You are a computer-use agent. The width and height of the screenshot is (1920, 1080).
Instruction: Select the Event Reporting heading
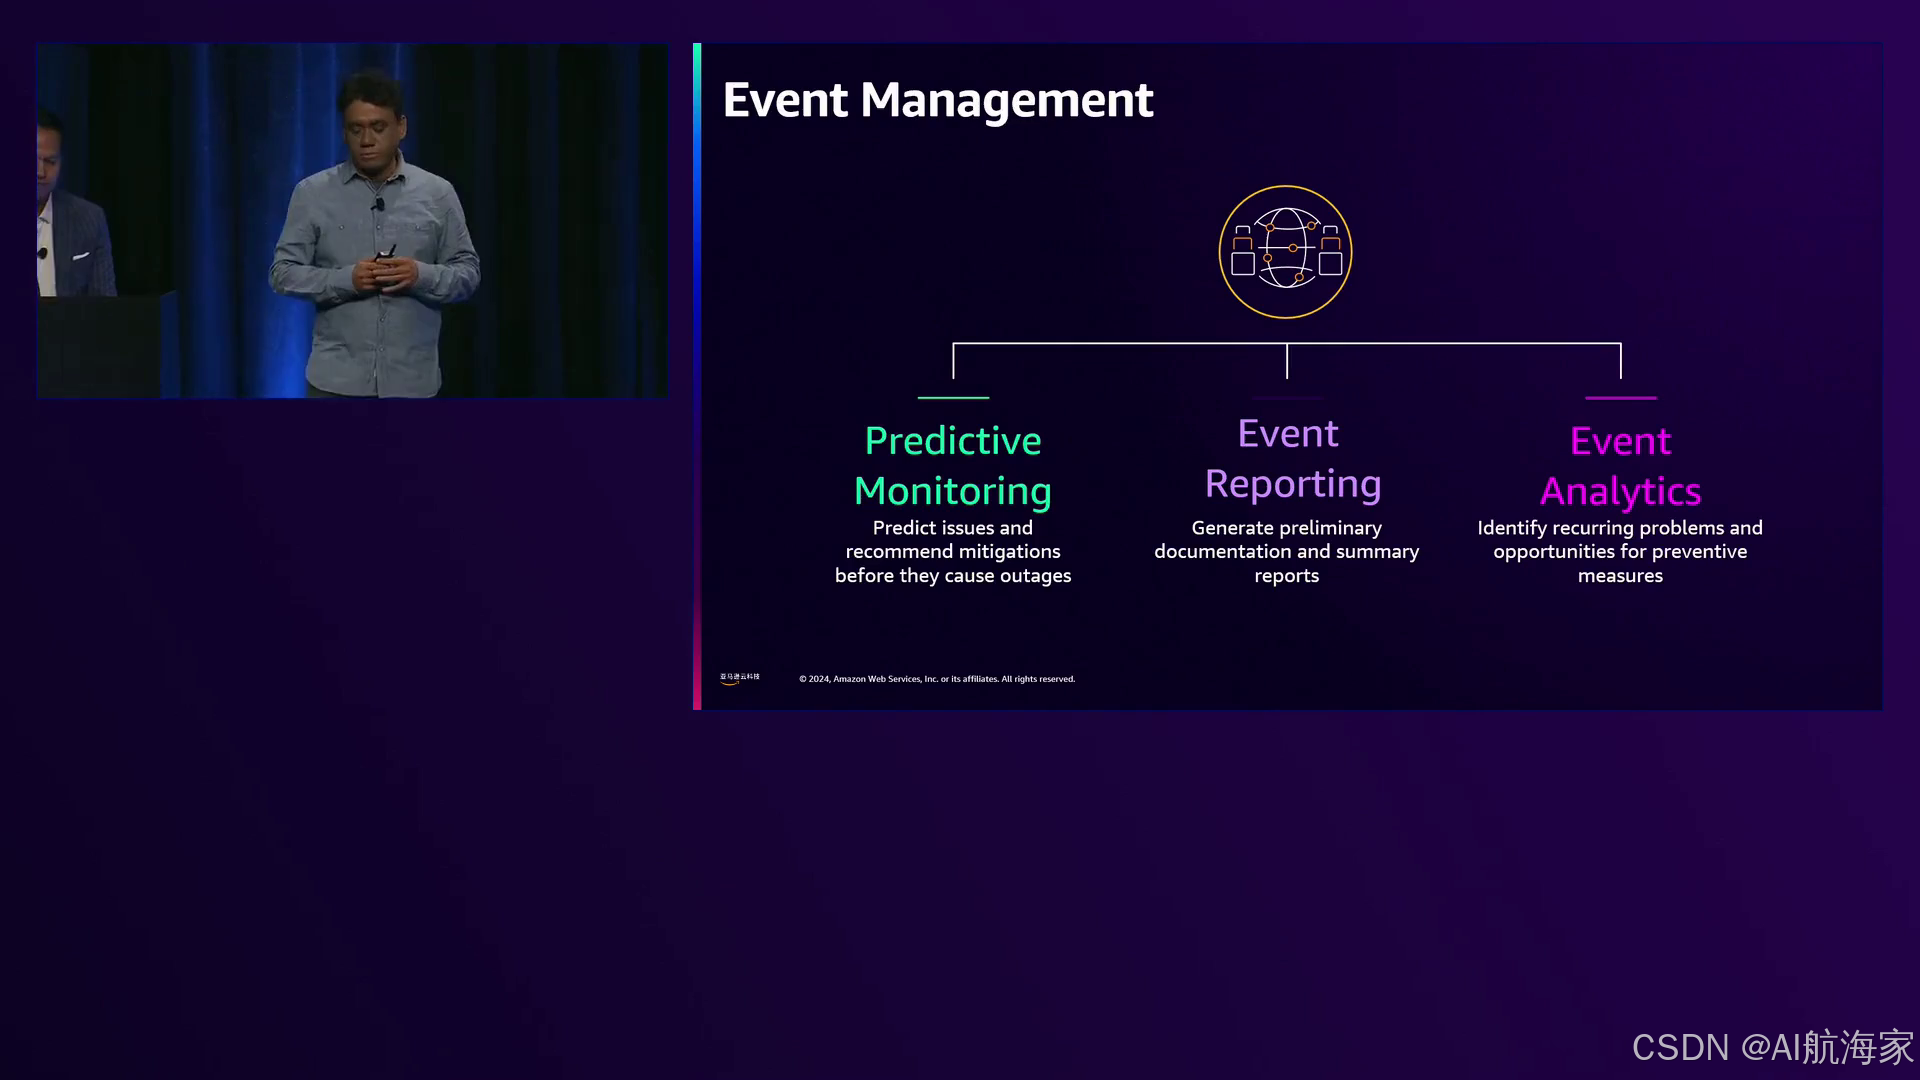pos(1291,459)
